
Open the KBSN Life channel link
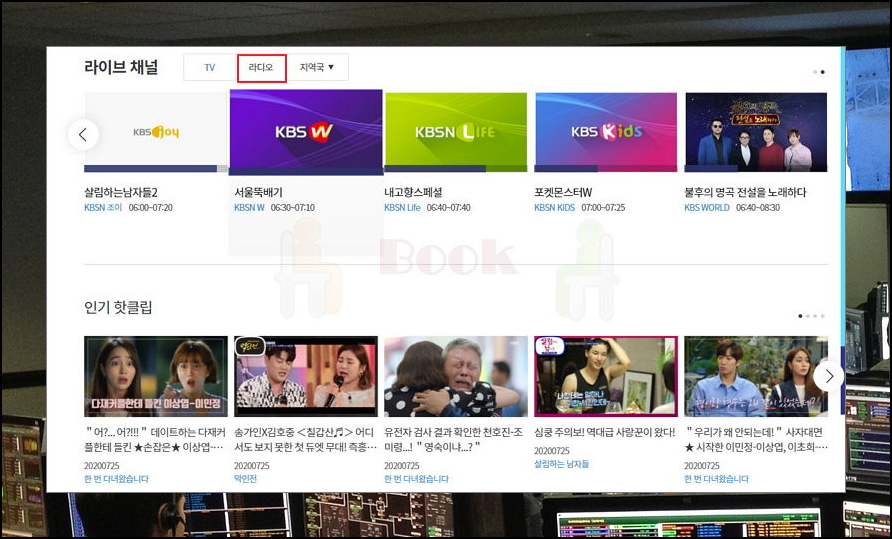click(x=402, y=208)
